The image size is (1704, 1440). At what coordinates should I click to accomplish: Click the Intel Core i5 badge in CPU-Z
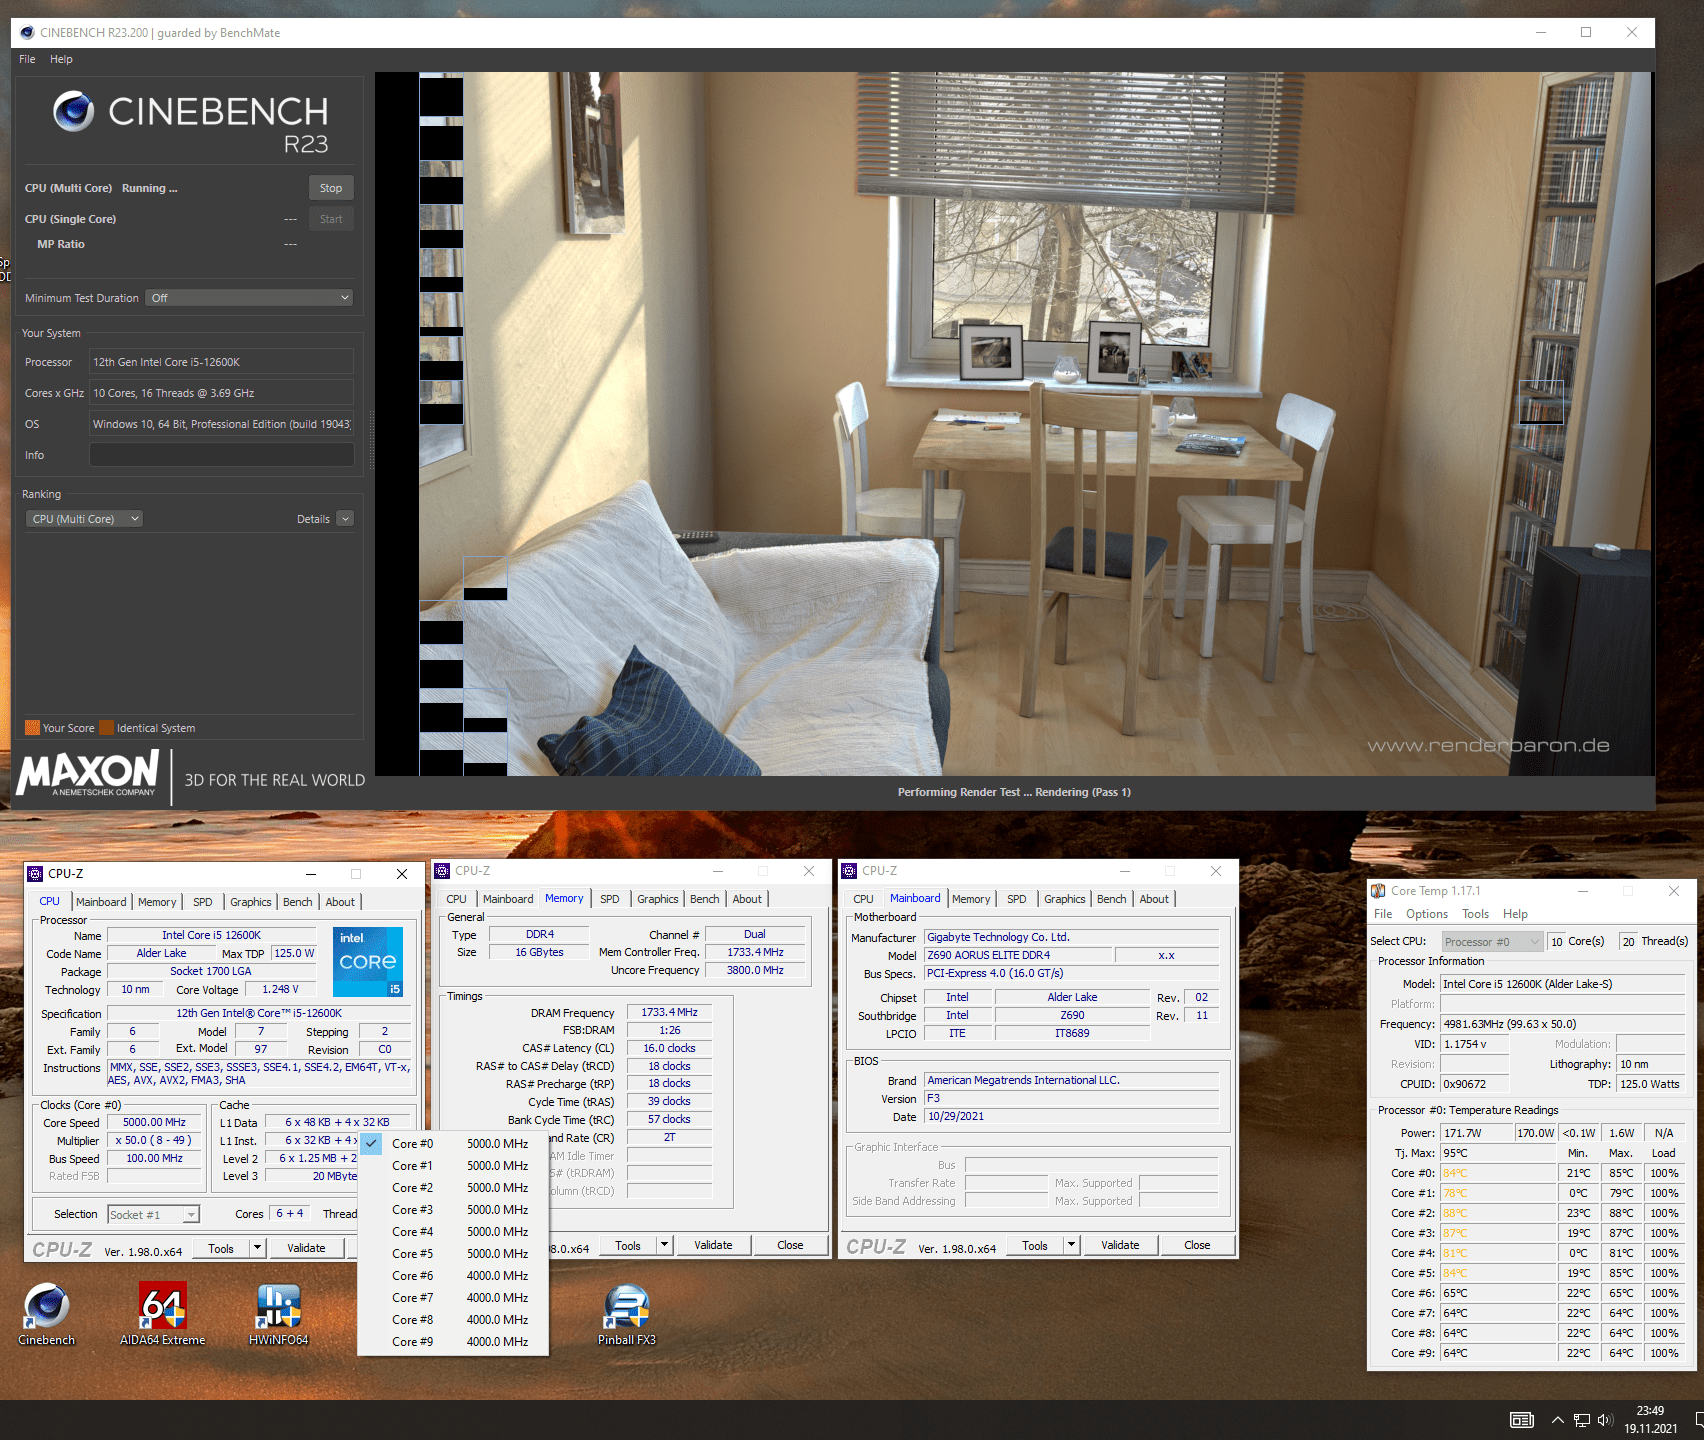368,961
